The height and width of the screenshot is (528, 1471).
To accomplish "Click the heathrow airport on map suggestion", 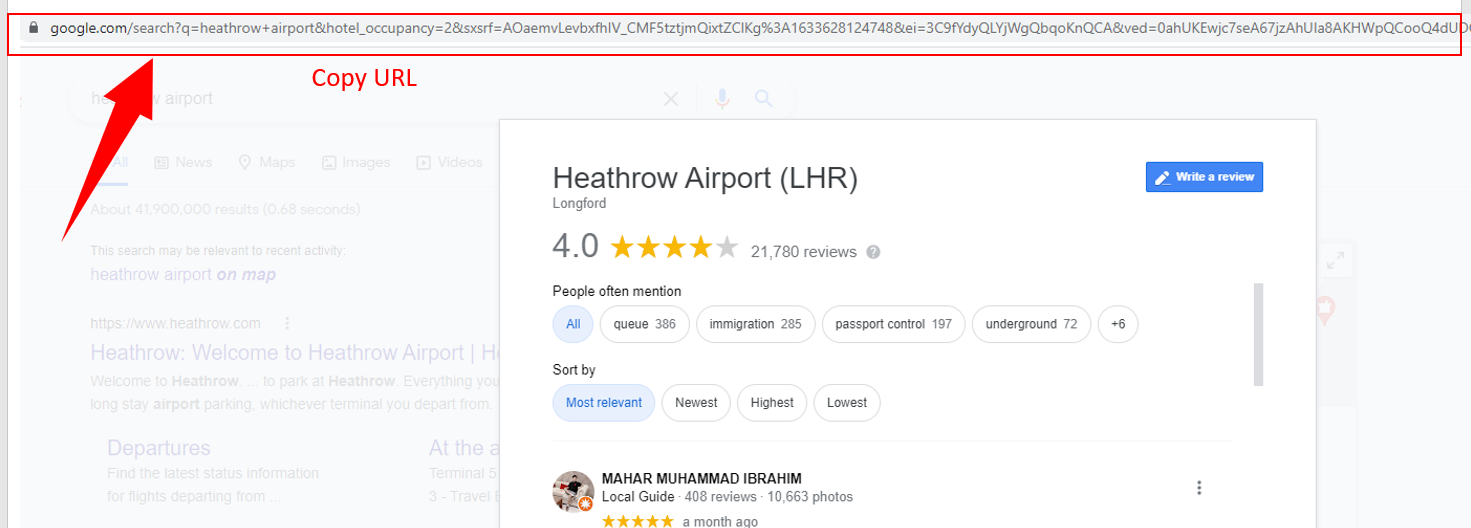I will click(x=183, y=274).
